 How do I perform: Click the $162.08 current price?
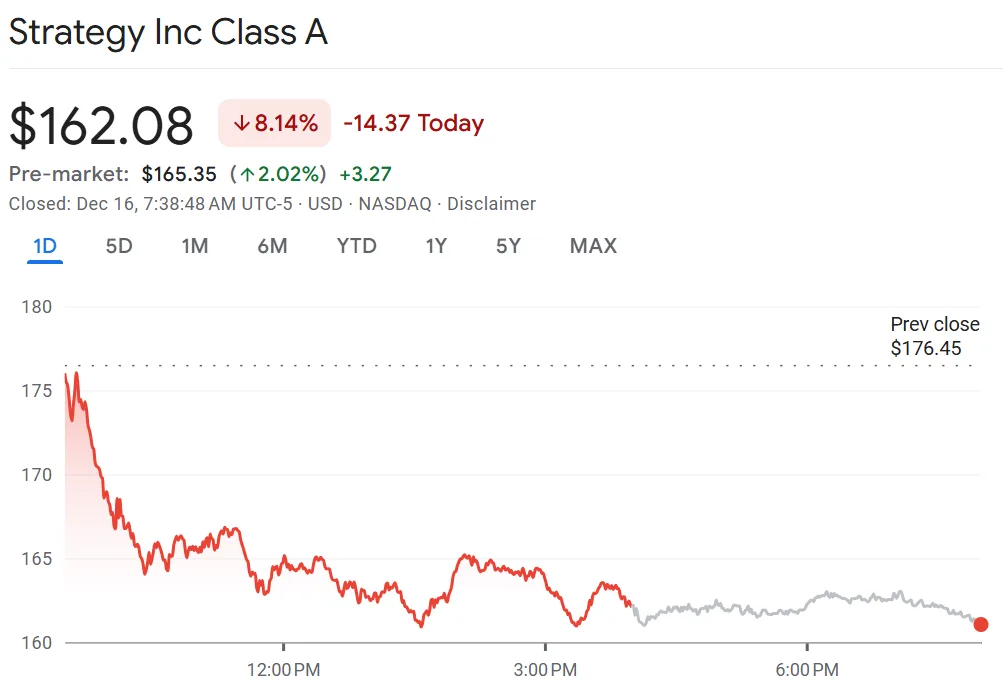coord(101,126)
